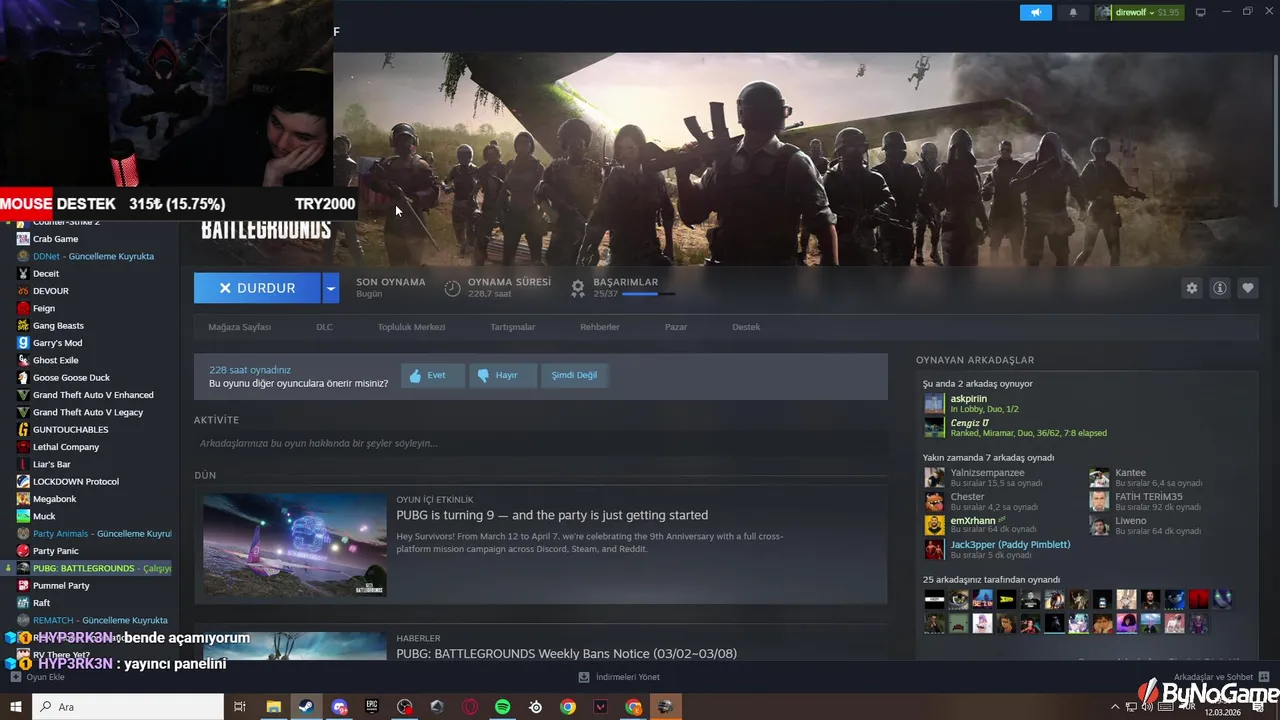
Task: Select Crab Game in library
Action: pyautogui.click(x=55, y=239)
